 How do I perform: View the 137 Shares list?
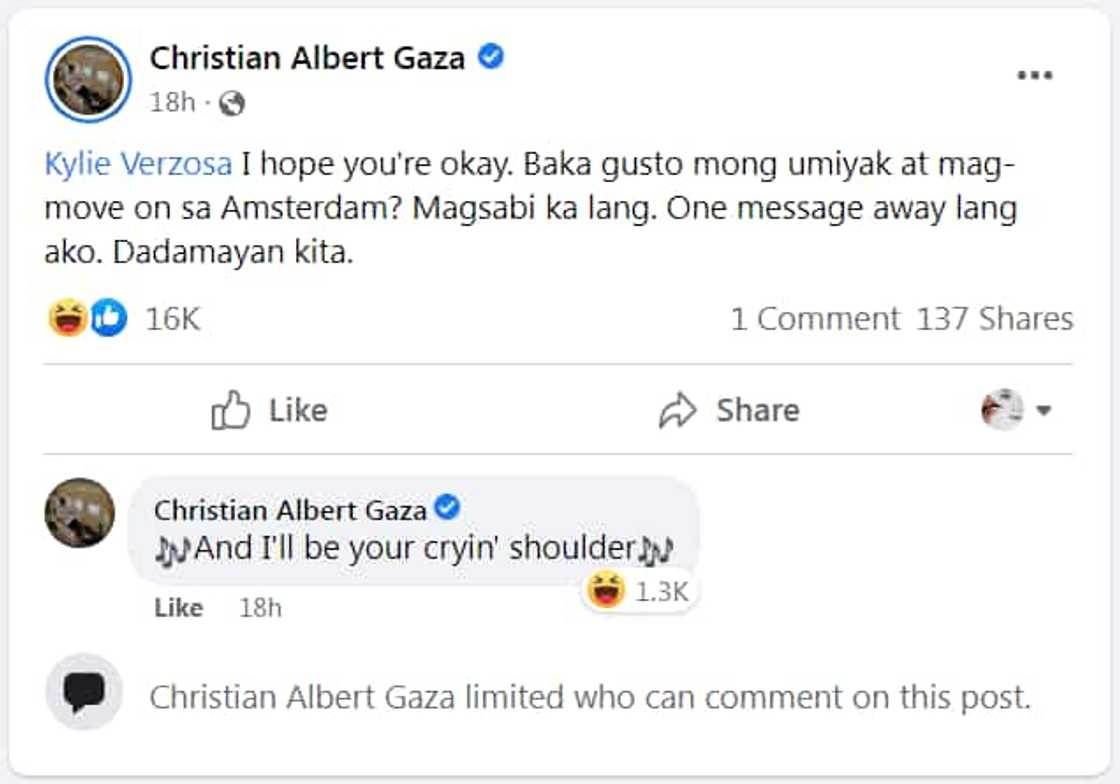pos(994,319)
